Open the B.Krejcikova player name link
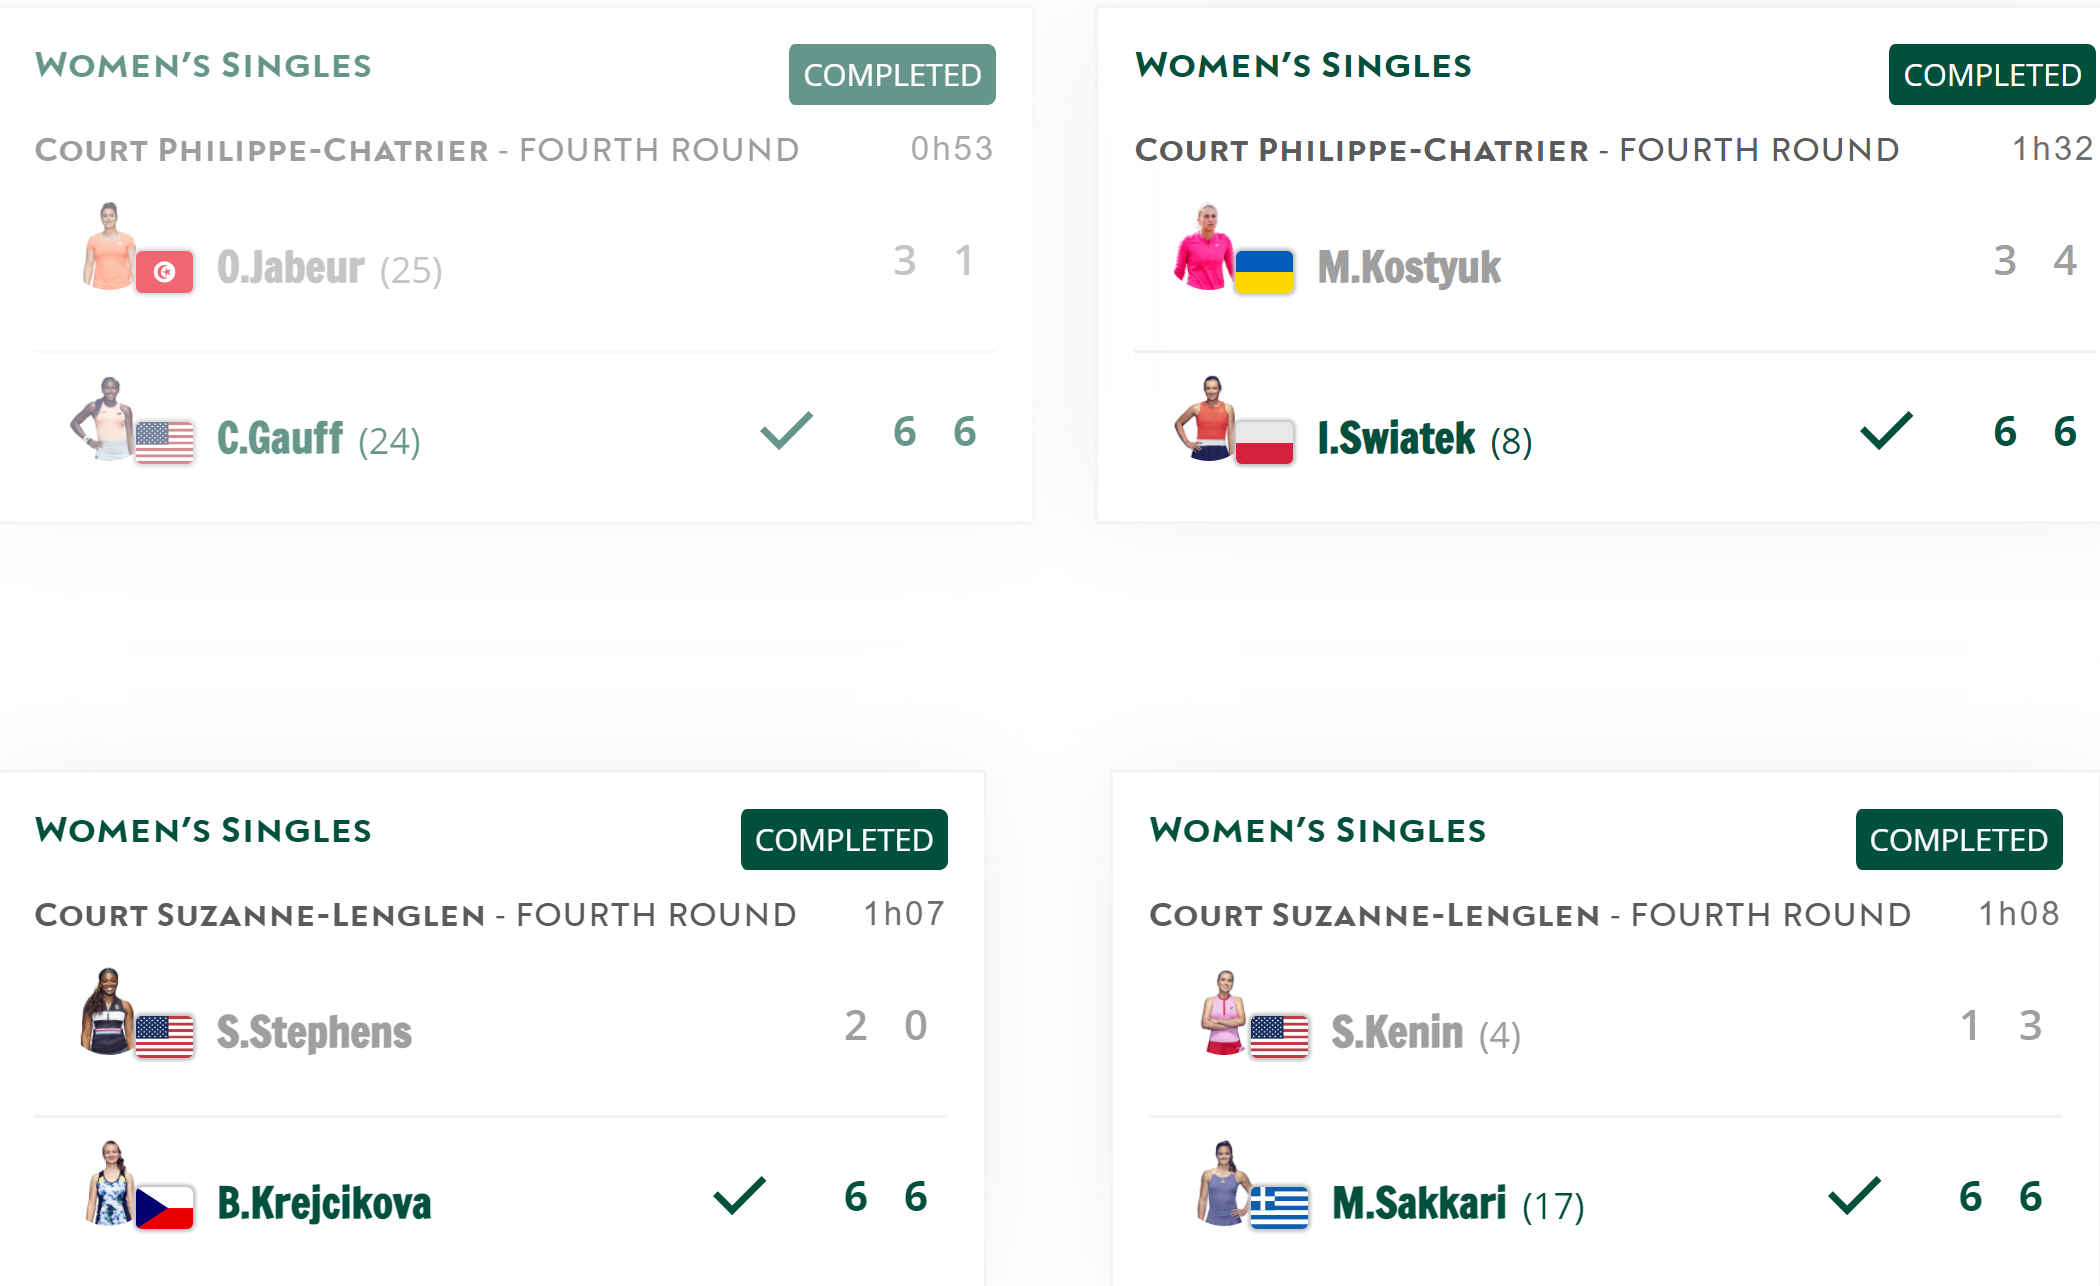Image resolution: width=2100 pixels, height=1286 pixels. [324, 1204]
